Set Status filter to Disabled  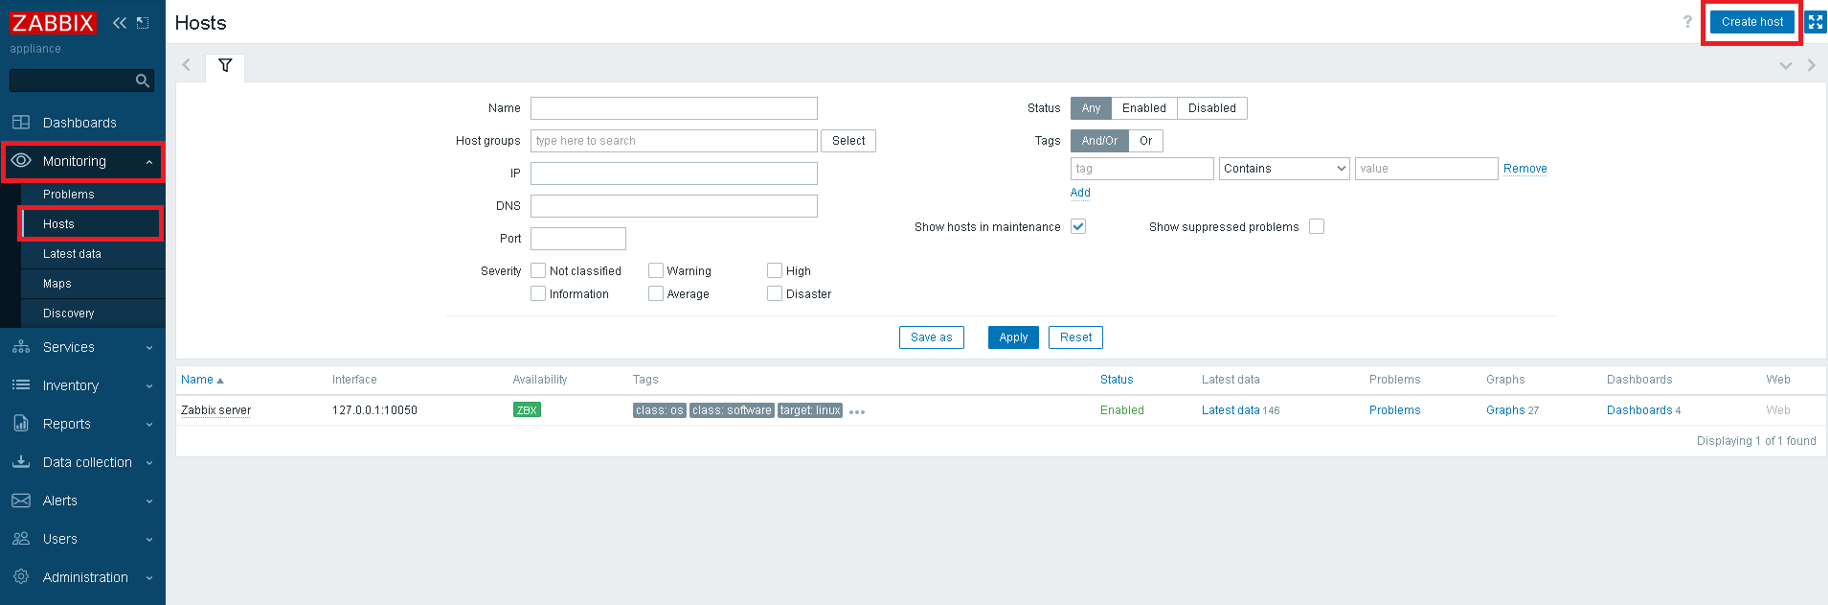click(x=1212, y=108)
